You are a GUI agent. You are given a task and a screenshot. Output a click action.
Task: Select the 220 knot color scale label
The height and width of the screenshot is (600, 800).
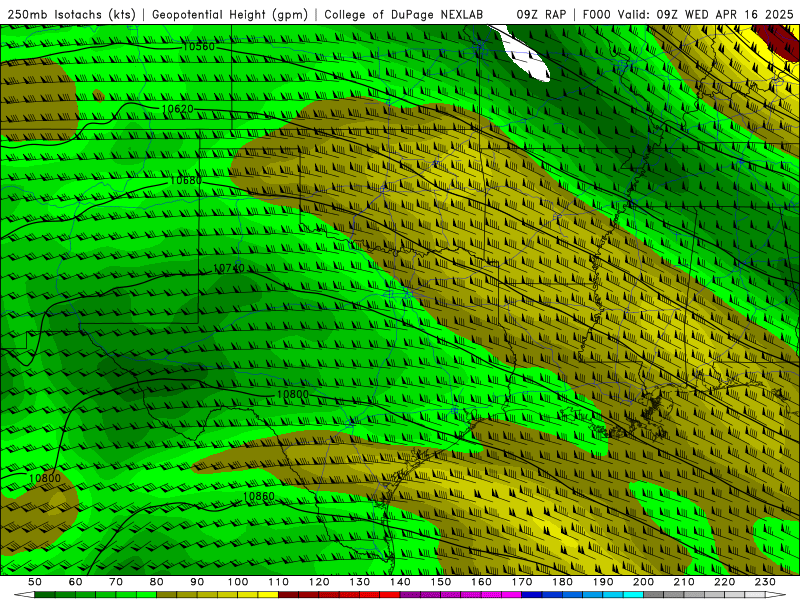pyautogui.click(x=724, y=582)
